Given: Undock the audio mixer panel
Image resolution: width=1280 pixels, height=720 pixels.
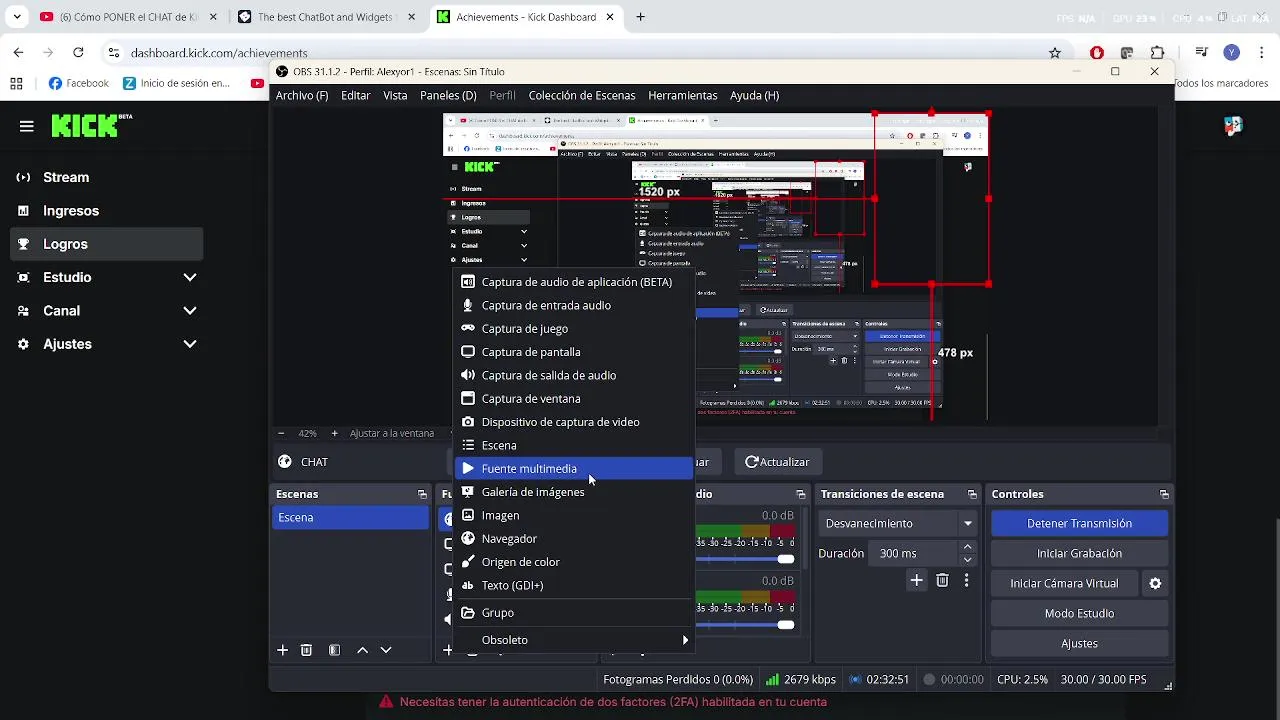Looking at the screenshot, I should (801, 494).
